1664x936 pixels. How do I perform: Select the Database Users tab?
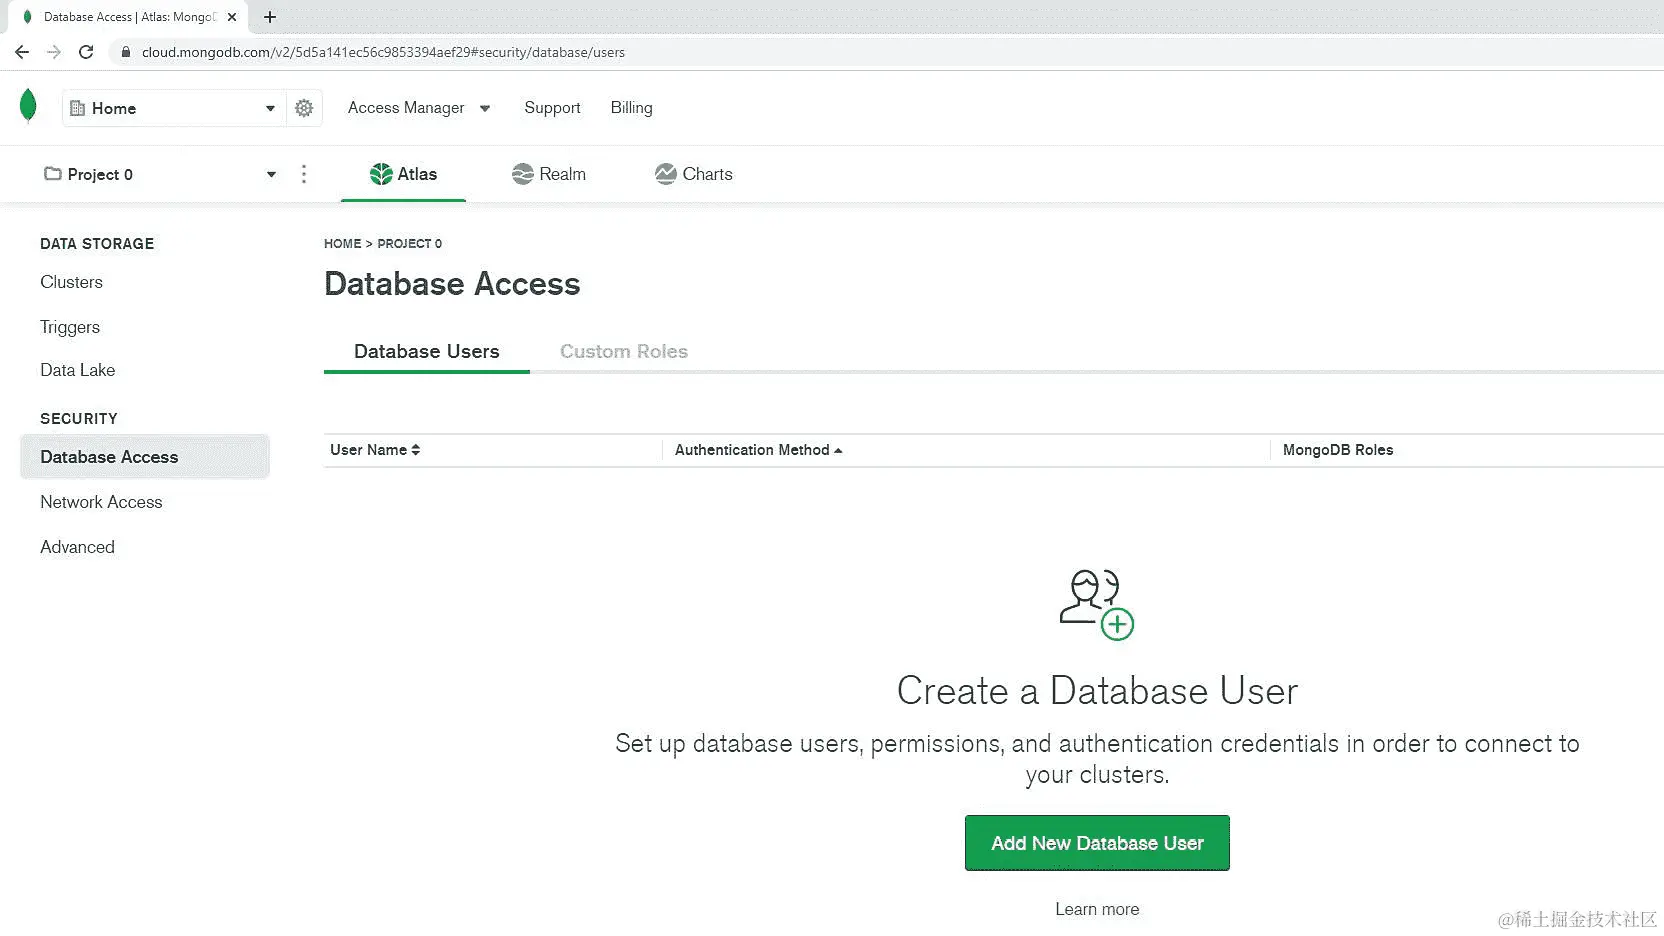pos(427,351)
